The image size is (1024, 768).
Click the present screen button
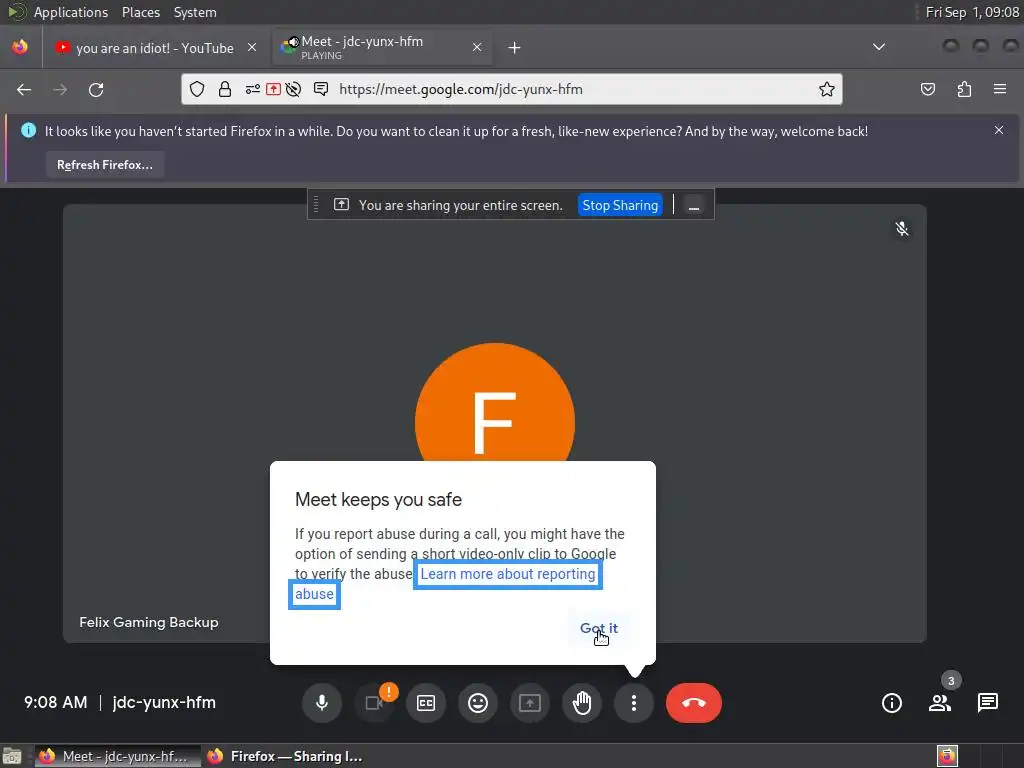tap(530, 703)
